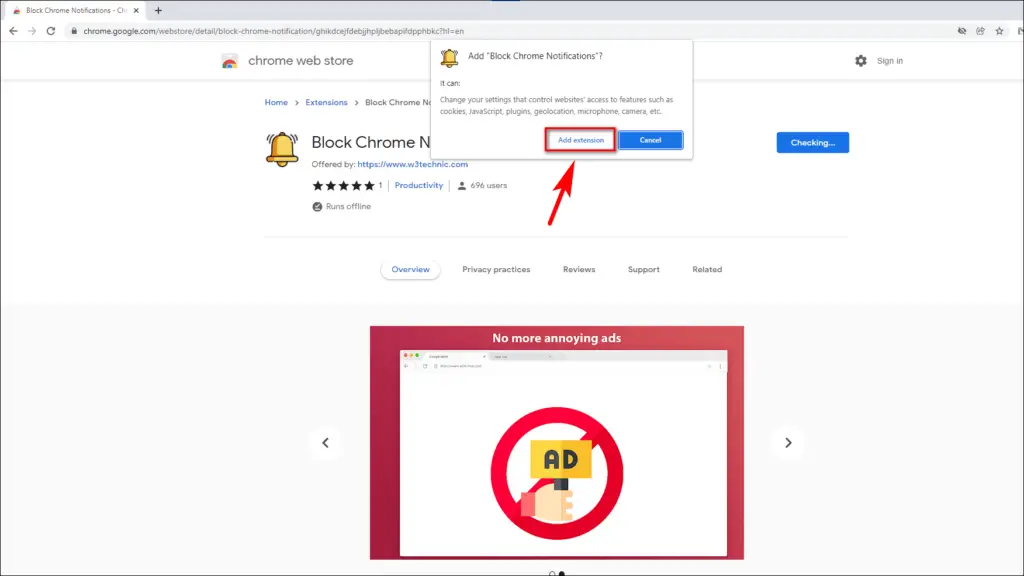Go to Extensions breadcrumb
This screenshot has width=1024, height=576.
[x=327, y=103]
